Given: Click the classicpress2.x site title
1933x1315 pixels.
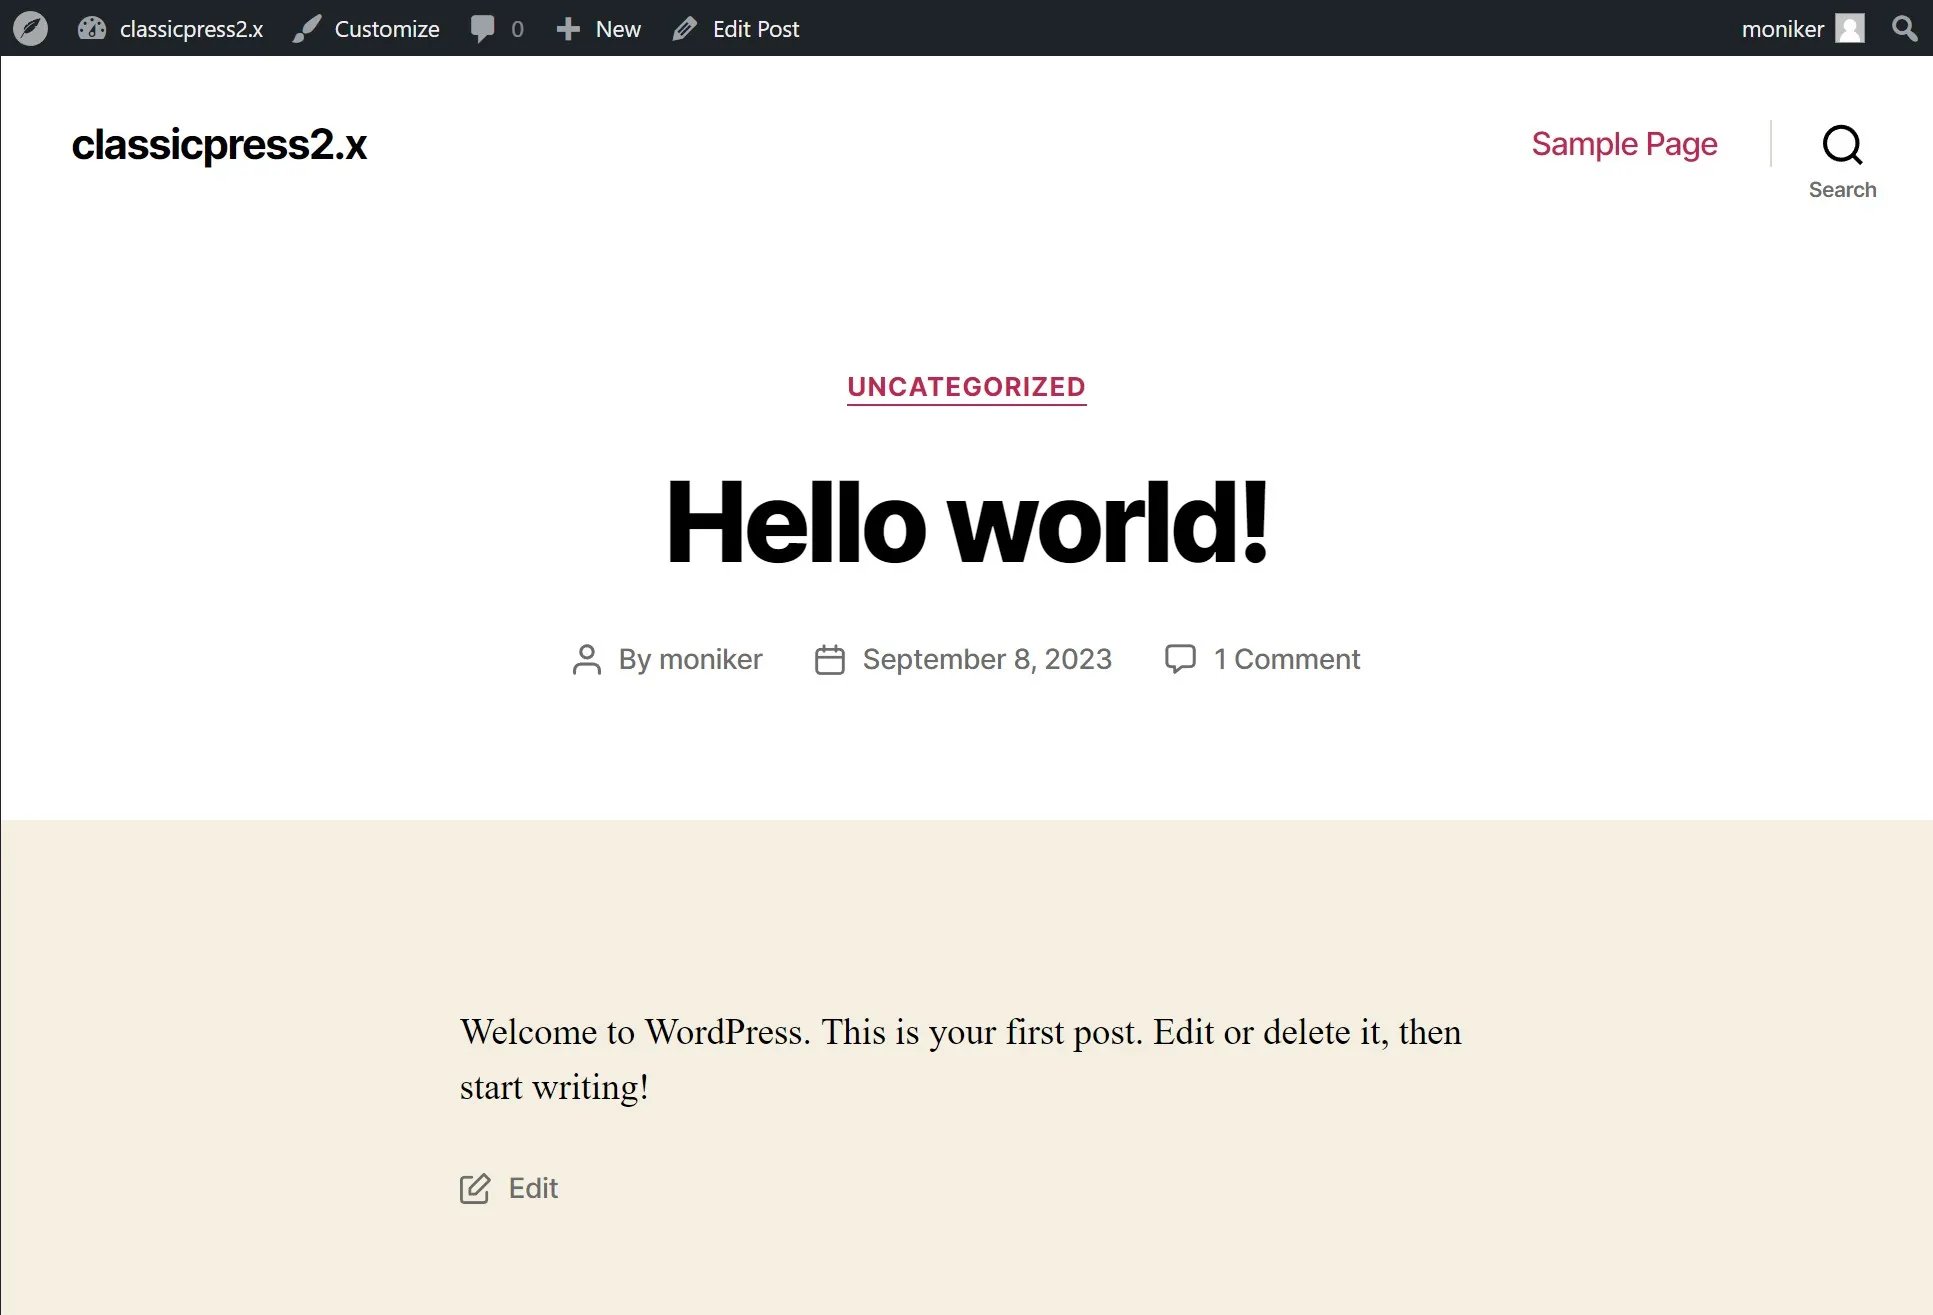Looking at the screenshot, I should [x=219, y=145].
